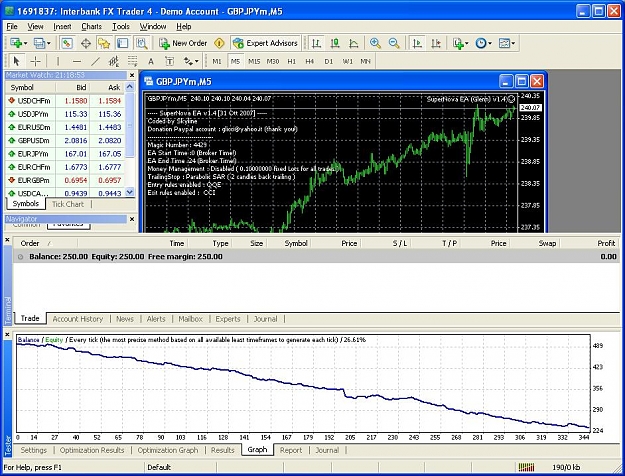
Task: Click the New Order button
Action: tap(183, 43)
